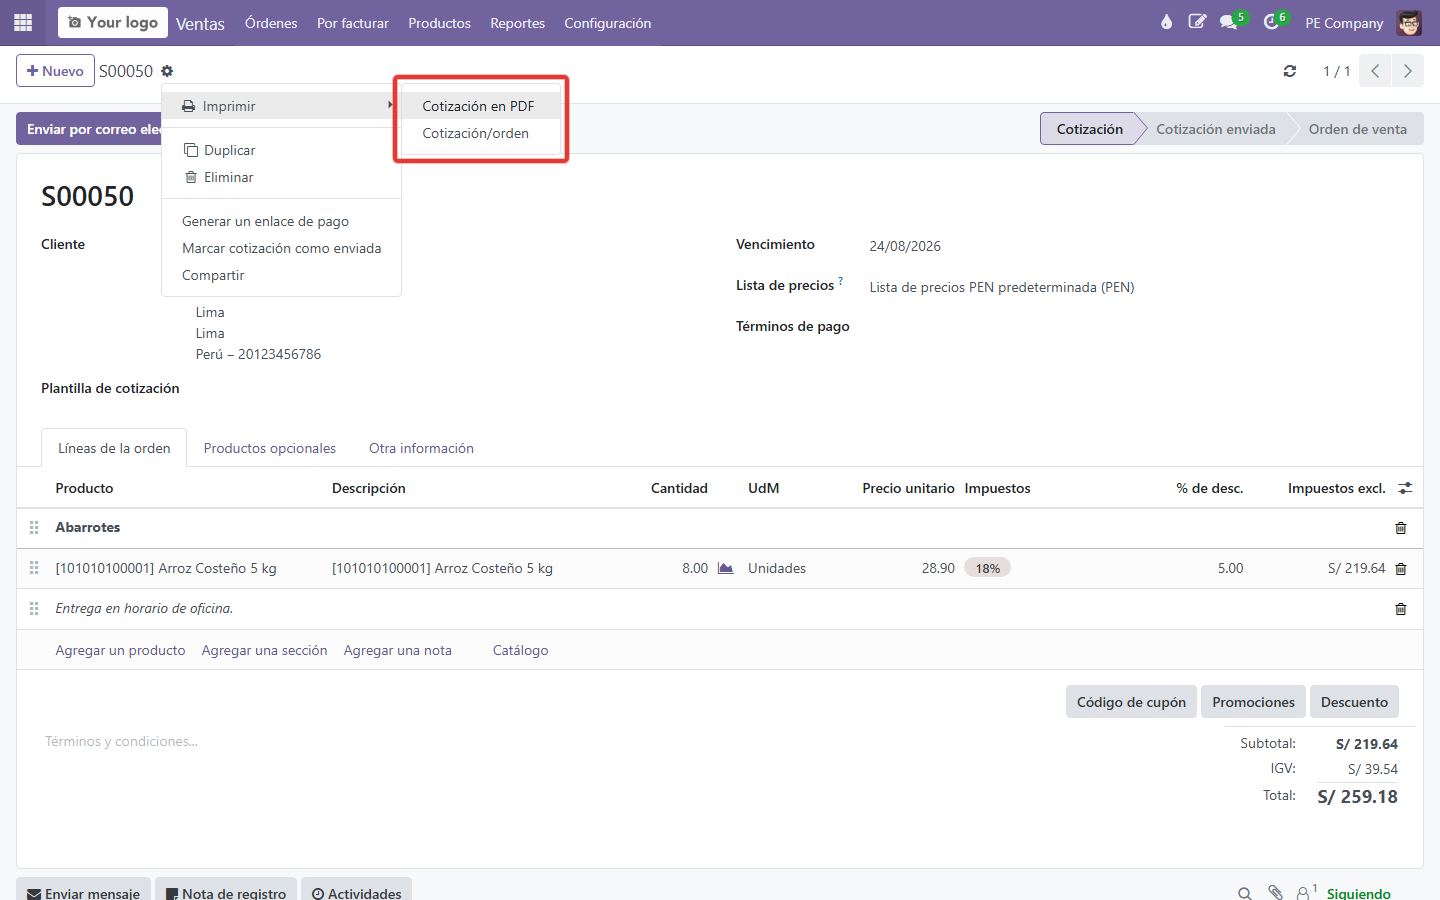The height and width of the screenshot is (900, 1440).
Task: Open the Productos menu
Action: [x=439, y=23]
